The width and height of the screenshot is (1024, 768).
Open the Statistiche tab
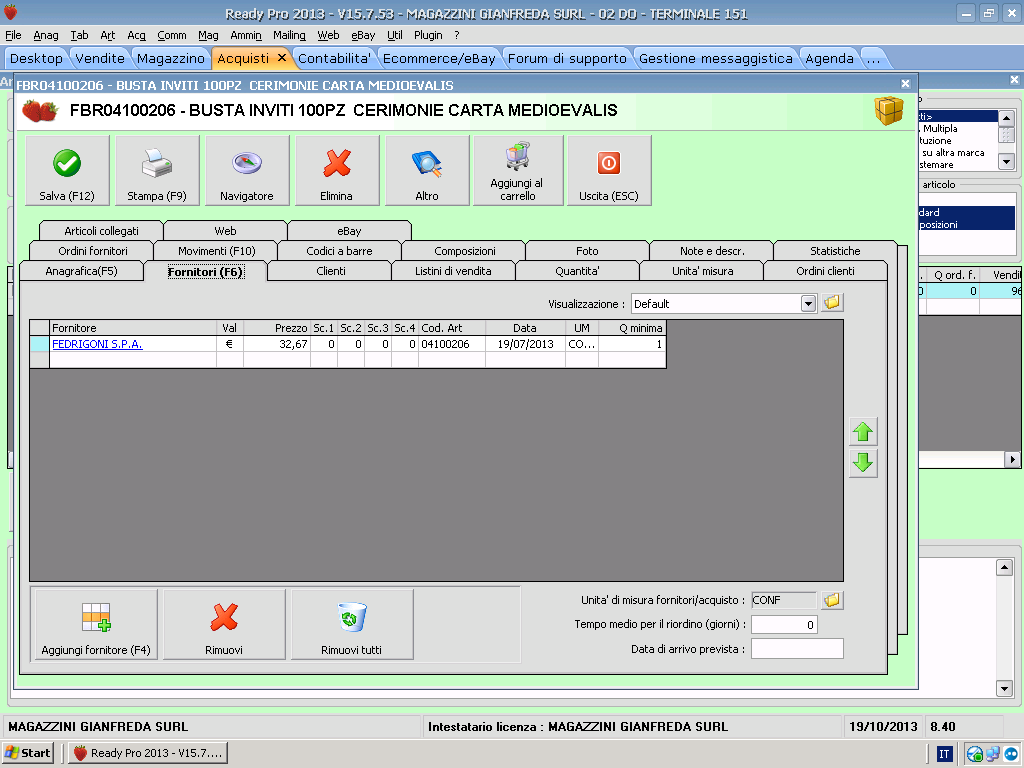point(835,251)
